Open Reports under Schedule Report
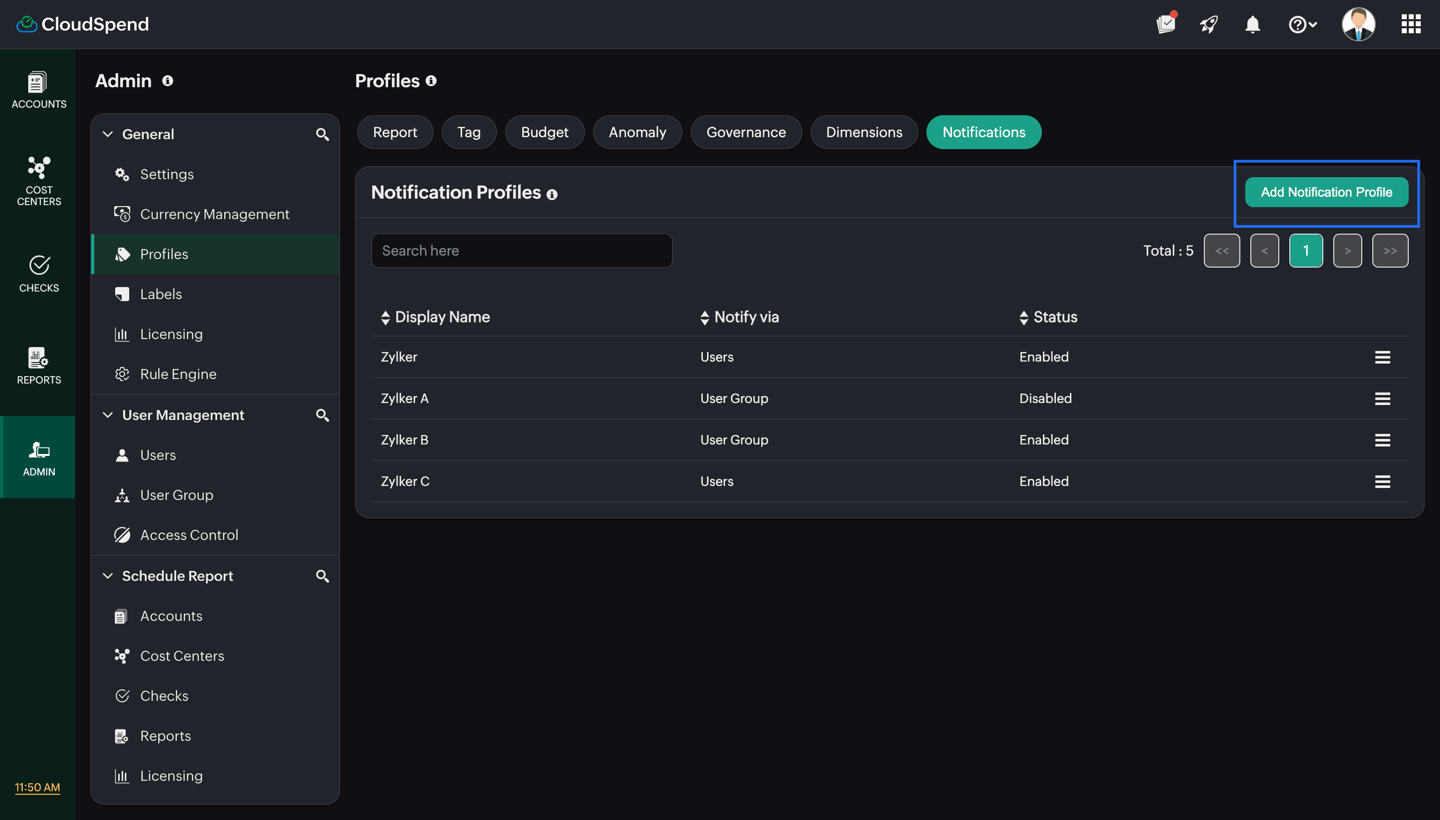 (216, 736)
